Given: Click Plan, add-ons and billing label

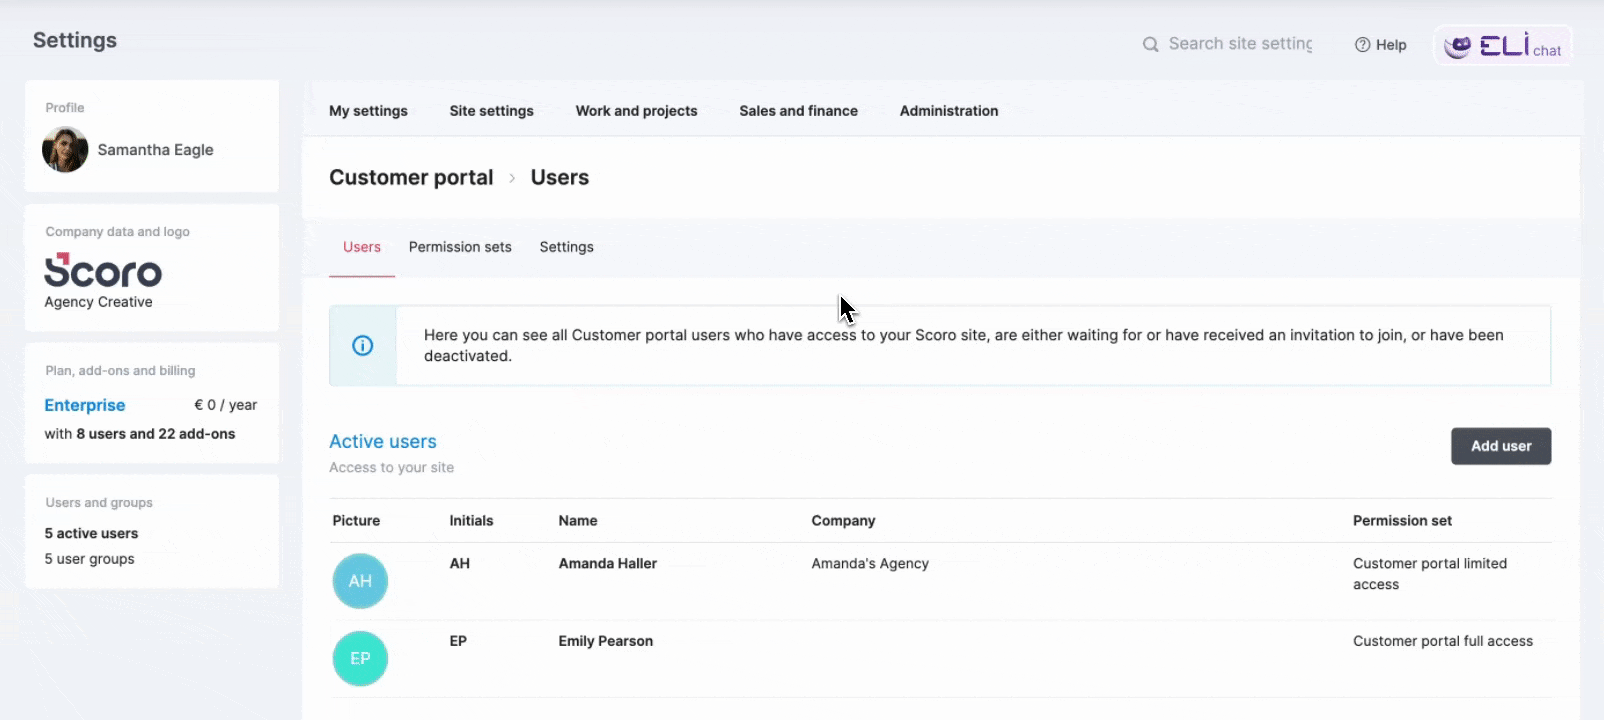Looking at the screenshot, I should [x=120, y=370].
